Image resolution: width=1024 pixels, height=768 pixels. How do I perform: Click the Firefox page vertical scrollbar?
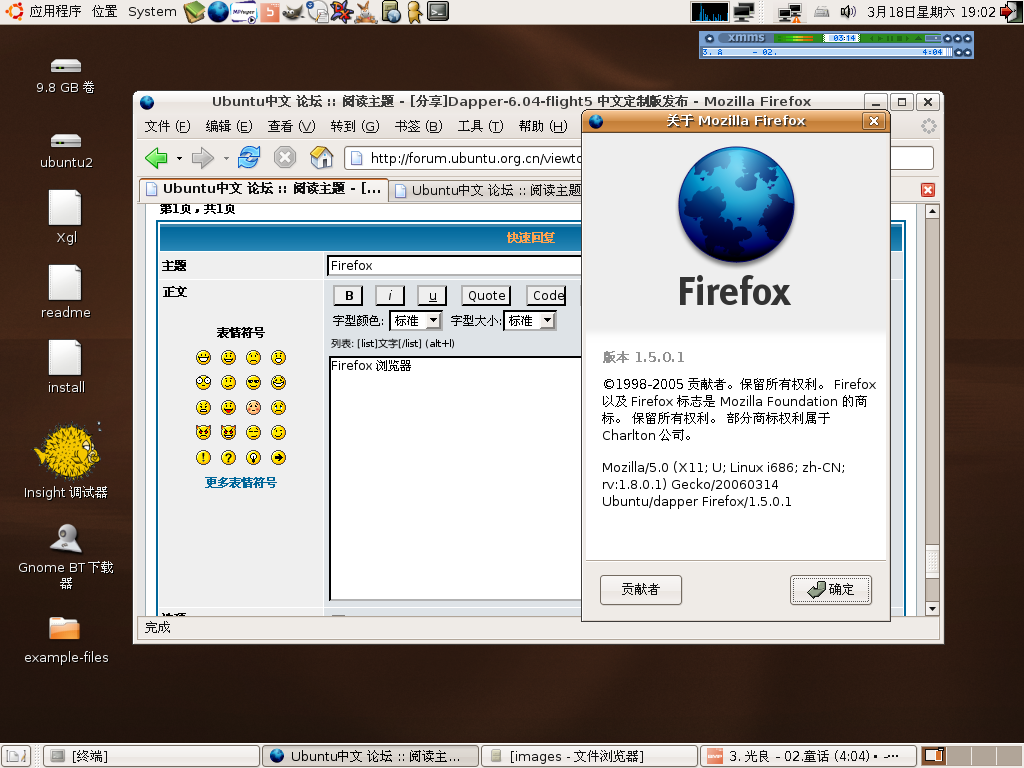tap(932, 409)
